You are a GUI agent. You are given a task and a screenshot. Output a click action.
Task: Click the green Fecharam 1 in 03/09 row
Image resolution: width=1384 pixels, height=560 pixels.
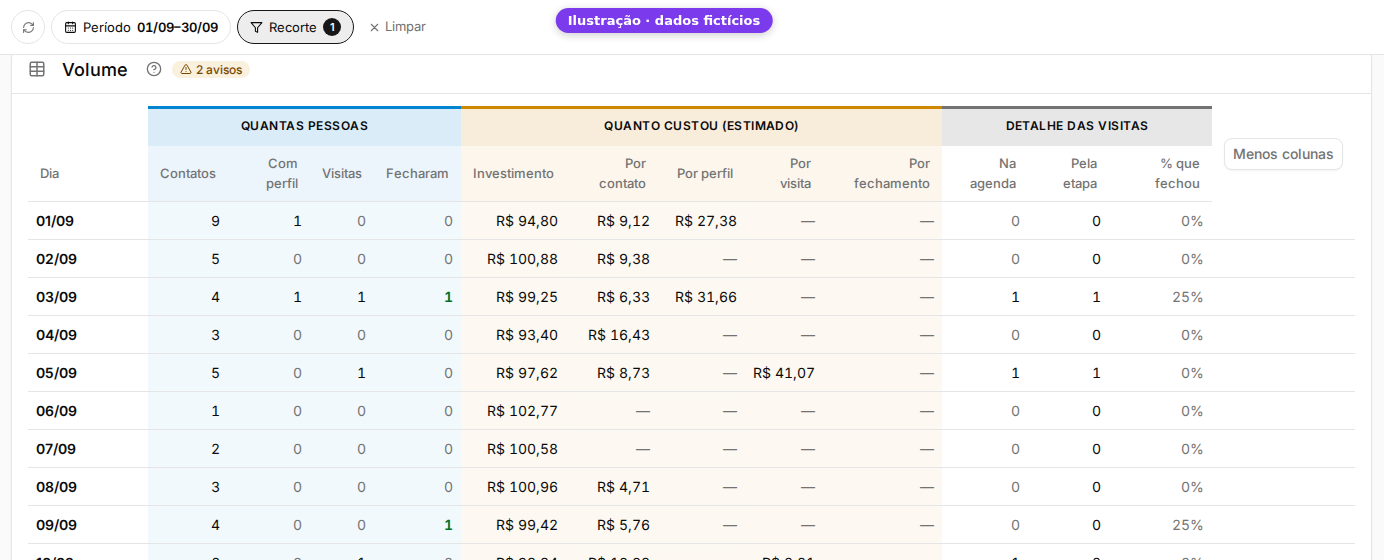pyautogui.click(x=448, y=297)
